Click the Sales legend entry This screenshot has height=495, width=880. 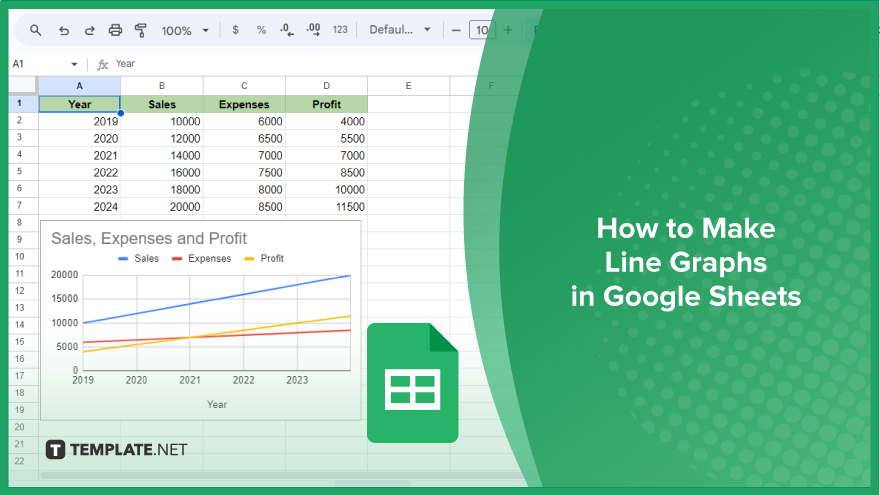point(139,259)
